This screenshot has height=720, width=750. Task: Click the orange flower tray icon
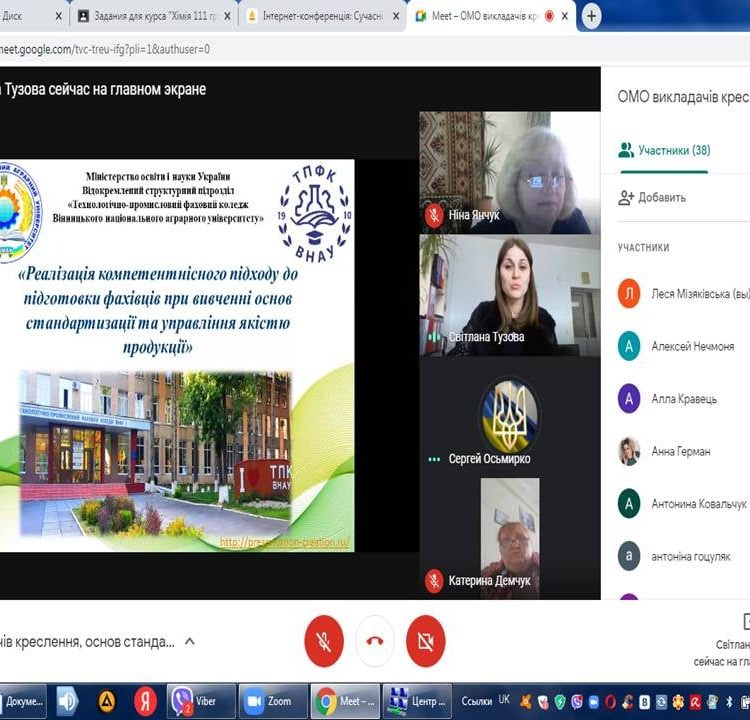[x=678, y=702]
